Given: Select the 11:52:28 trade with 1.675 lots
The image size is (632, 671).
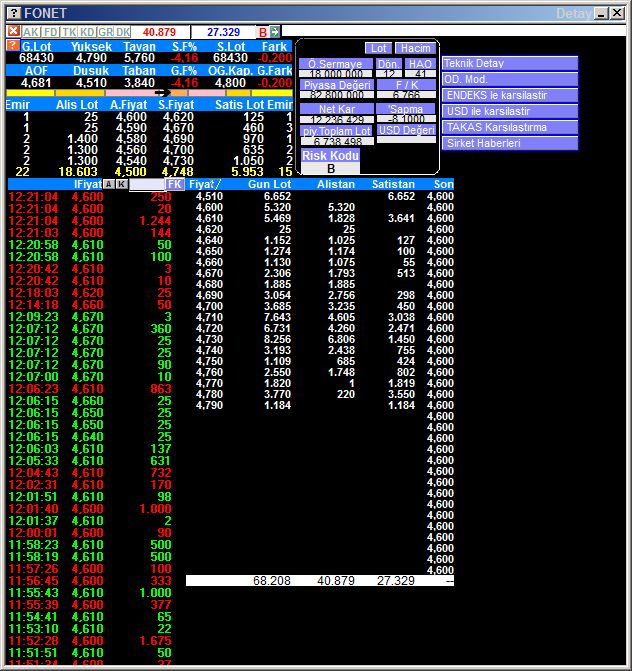Looking at the screenshot, I should coord(90,641).
